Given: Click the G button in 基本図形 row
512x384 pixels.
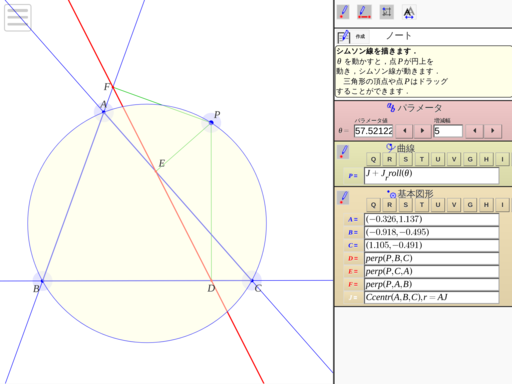Looking at the screenshot, I should click(x=470, y=205).
